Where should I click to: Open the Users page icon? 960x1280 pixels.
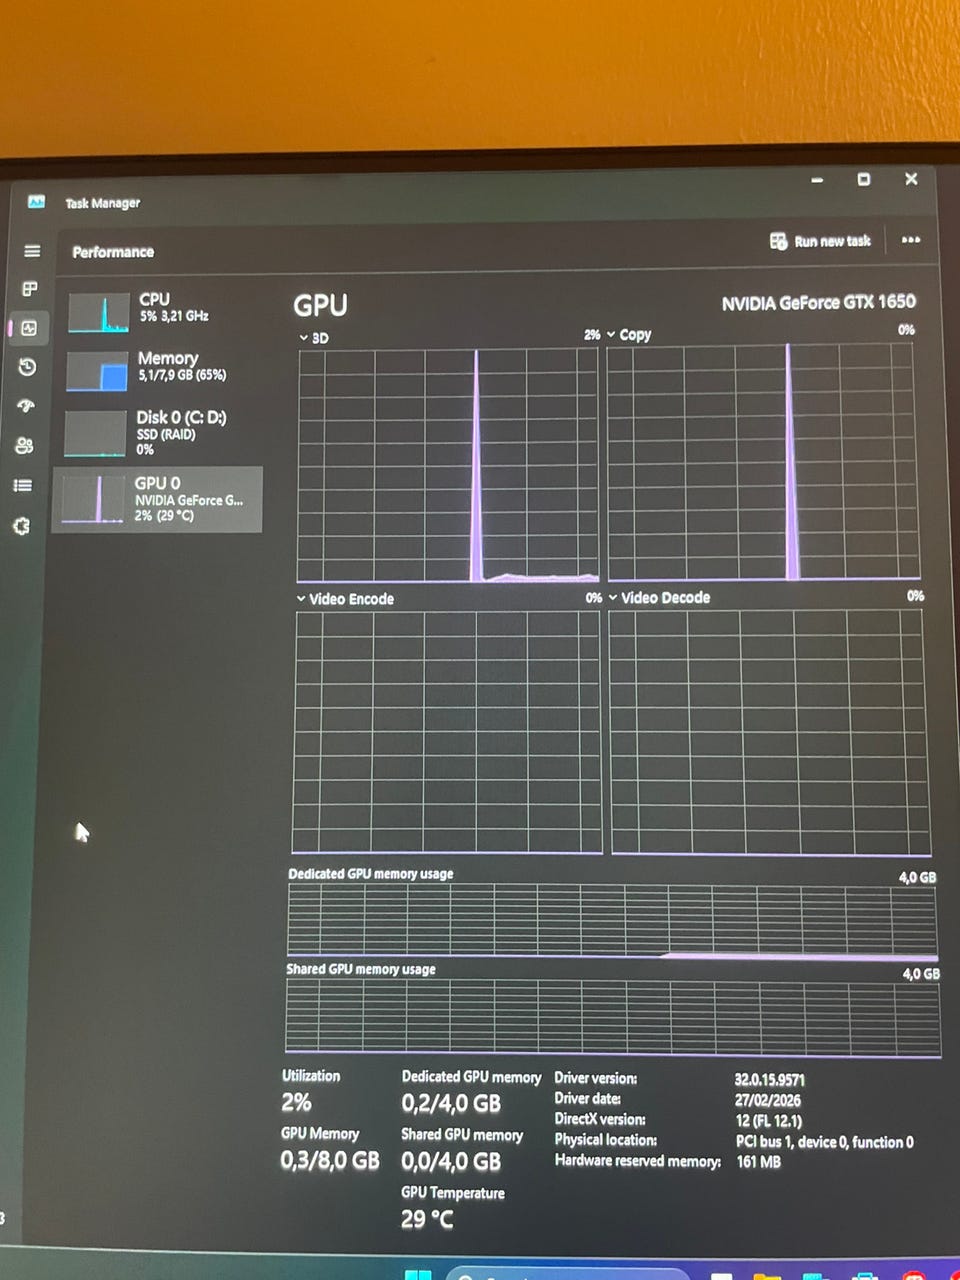point(25,446)
